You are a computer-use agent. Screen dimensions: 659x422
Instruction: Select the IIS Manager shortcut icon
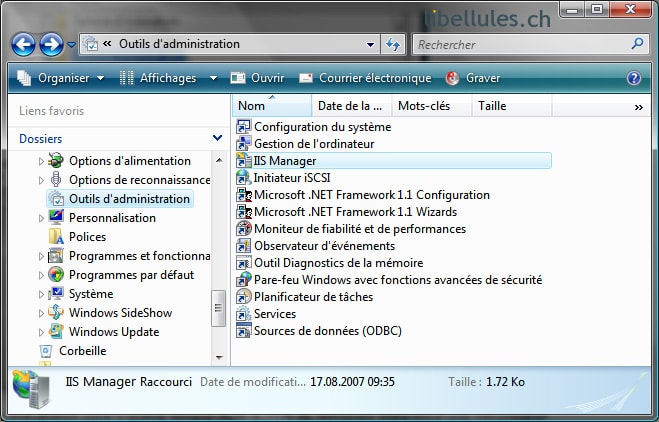(x=243, y=161)
